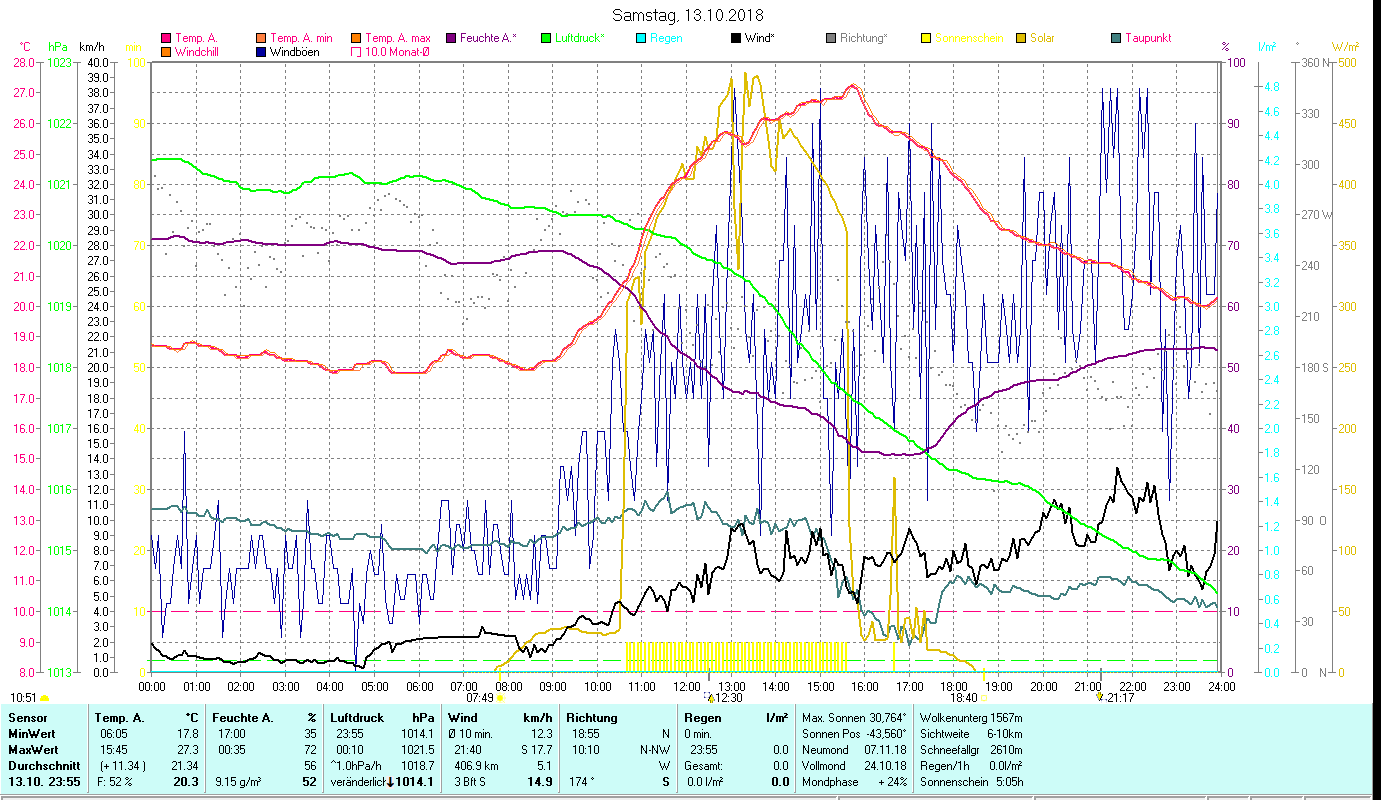Click the Wolkenunterg 1567m entry
The width and height of the screenshot is (1381, 800).
[x=971, y=718]
